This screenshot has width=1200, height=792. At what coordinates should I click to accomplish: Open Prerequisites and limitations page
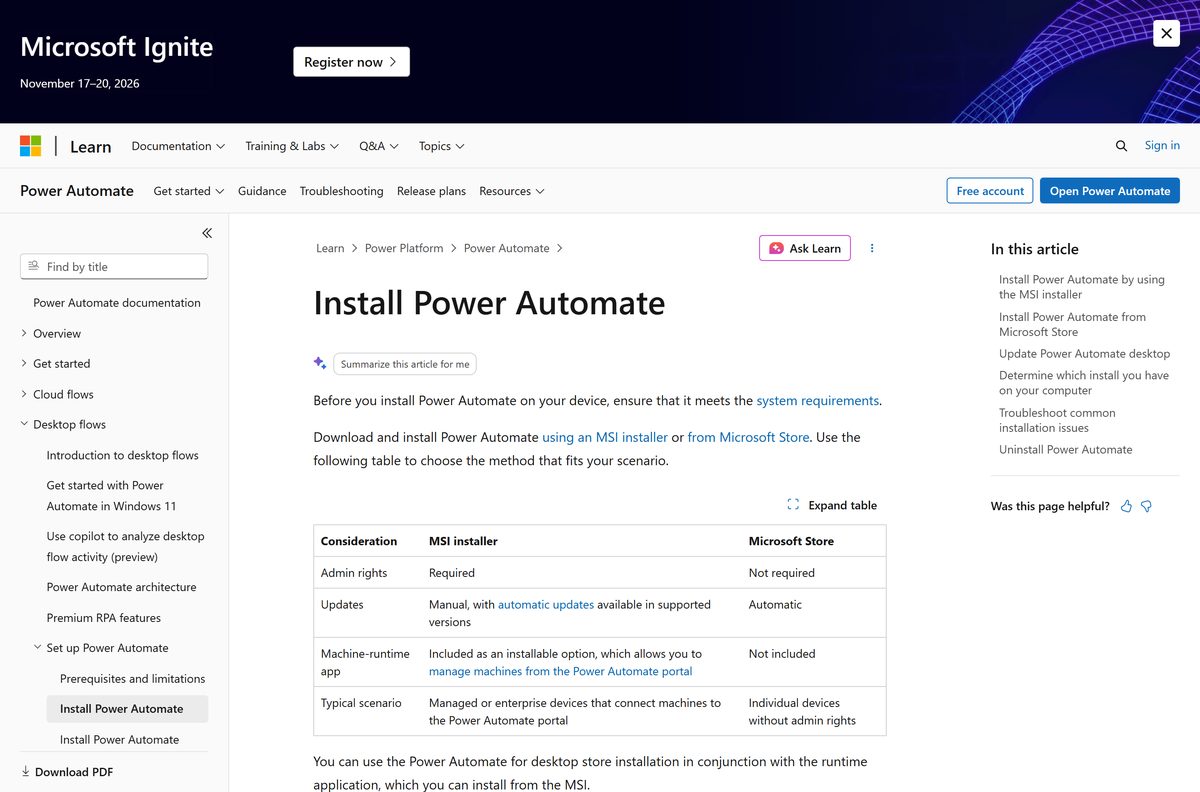coord(133,679)
